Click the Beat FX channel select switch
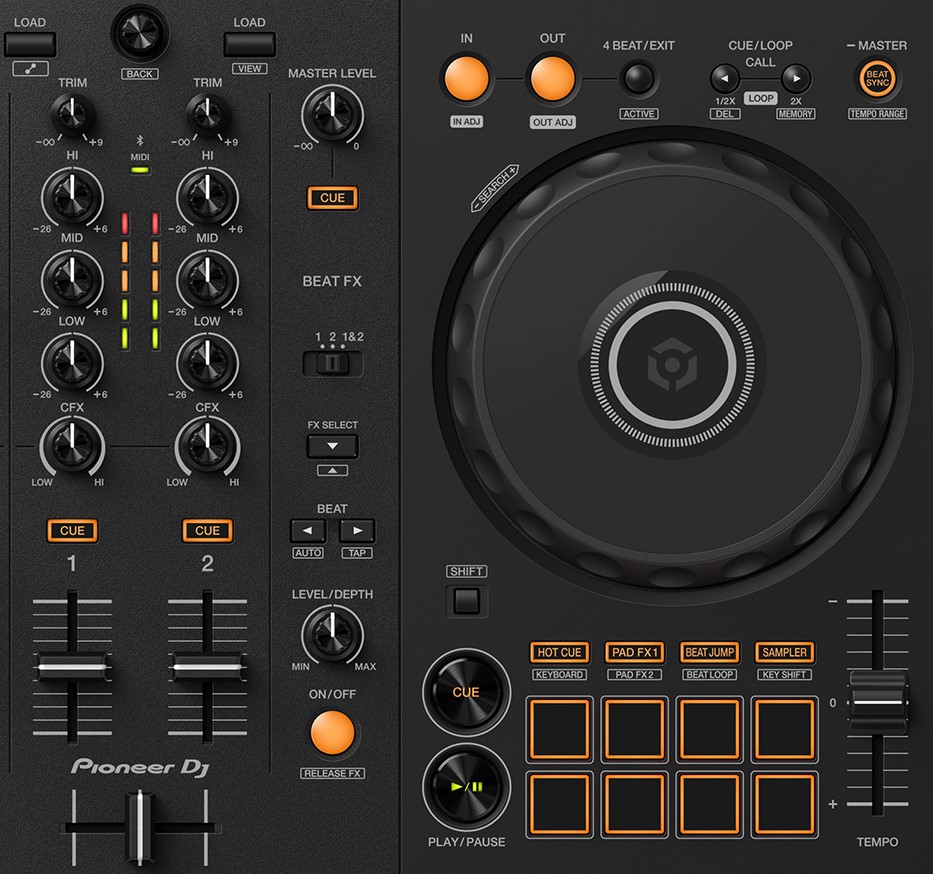Screen dimensions: 933x874 [333, 363]
